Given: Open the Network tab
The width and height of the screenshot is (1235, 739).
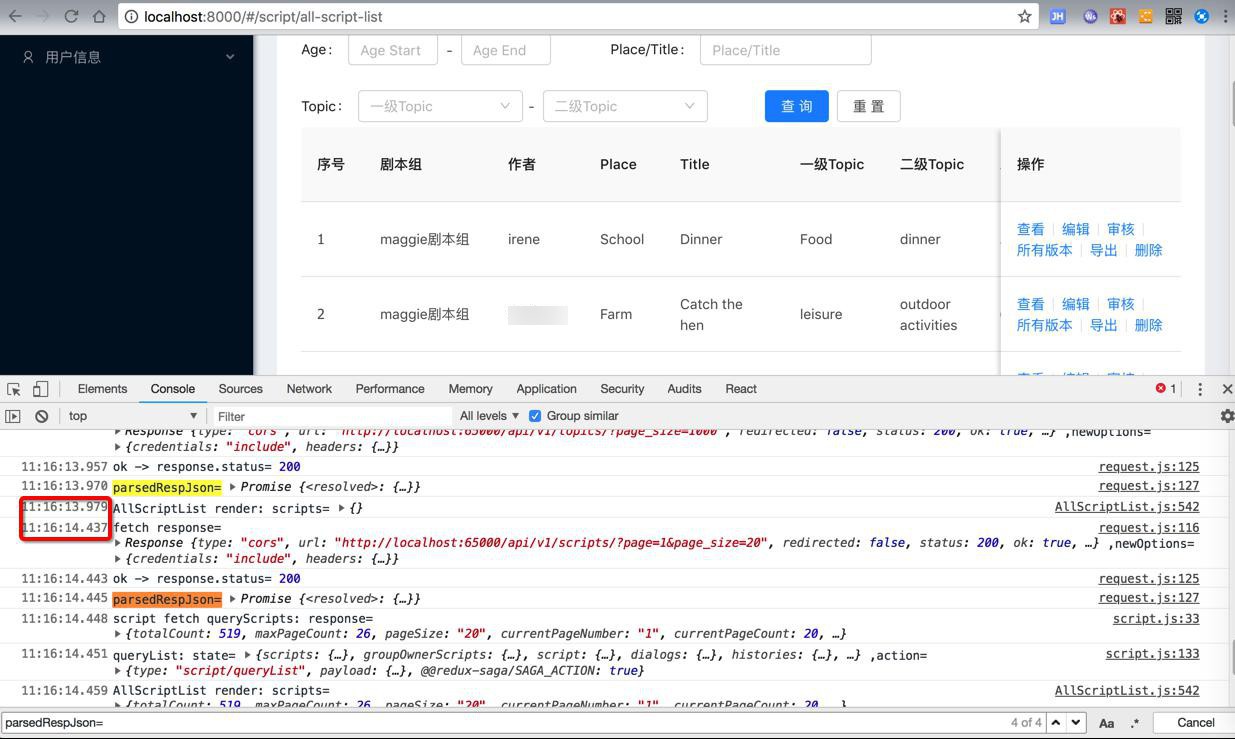Looking at the screenshot, I should pyautogui.click(x=309, y=389).
